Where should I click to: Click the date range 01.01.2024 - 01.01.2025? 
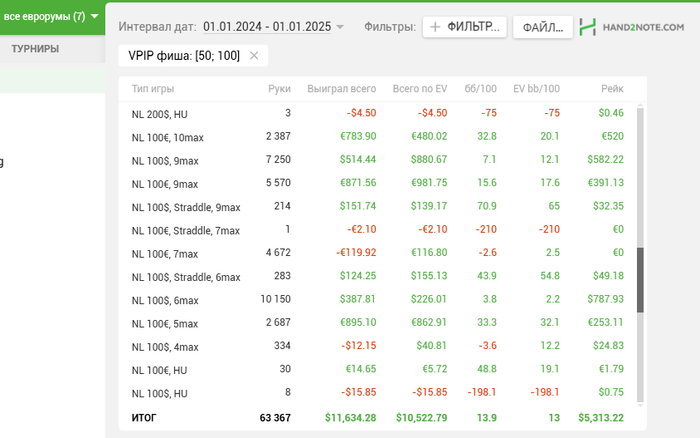point(267,27)
